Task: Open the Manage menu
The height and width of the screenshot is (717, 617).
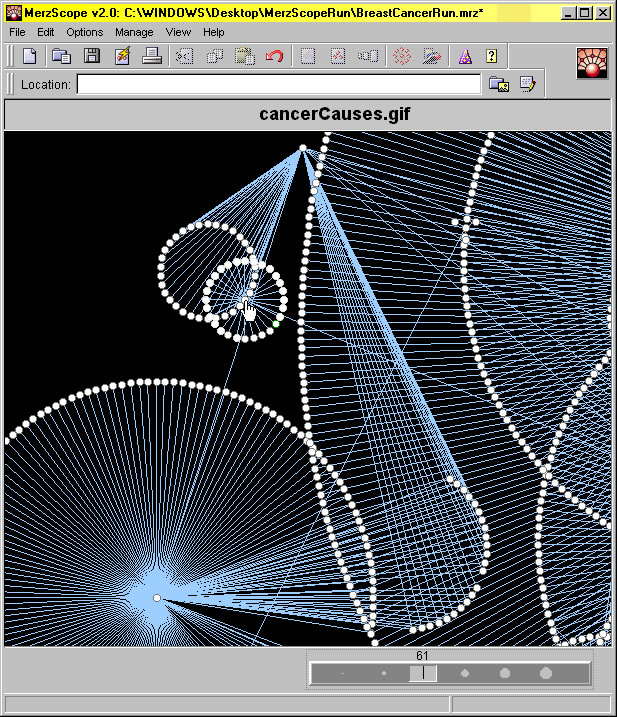Action: (134, 32)
